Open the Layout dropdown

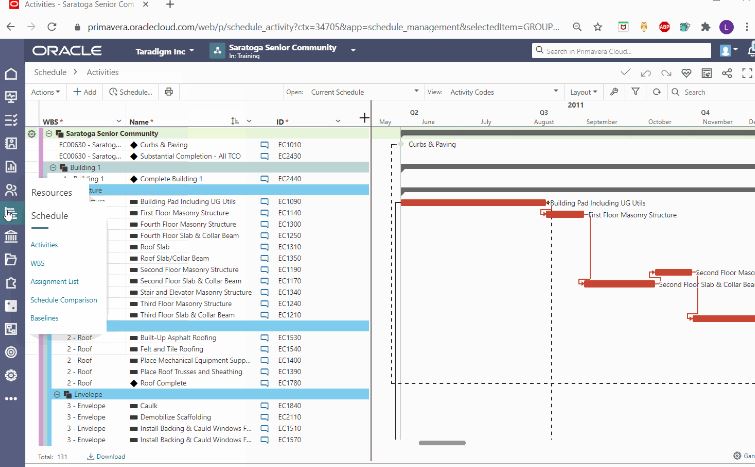[x=583, y=92]
